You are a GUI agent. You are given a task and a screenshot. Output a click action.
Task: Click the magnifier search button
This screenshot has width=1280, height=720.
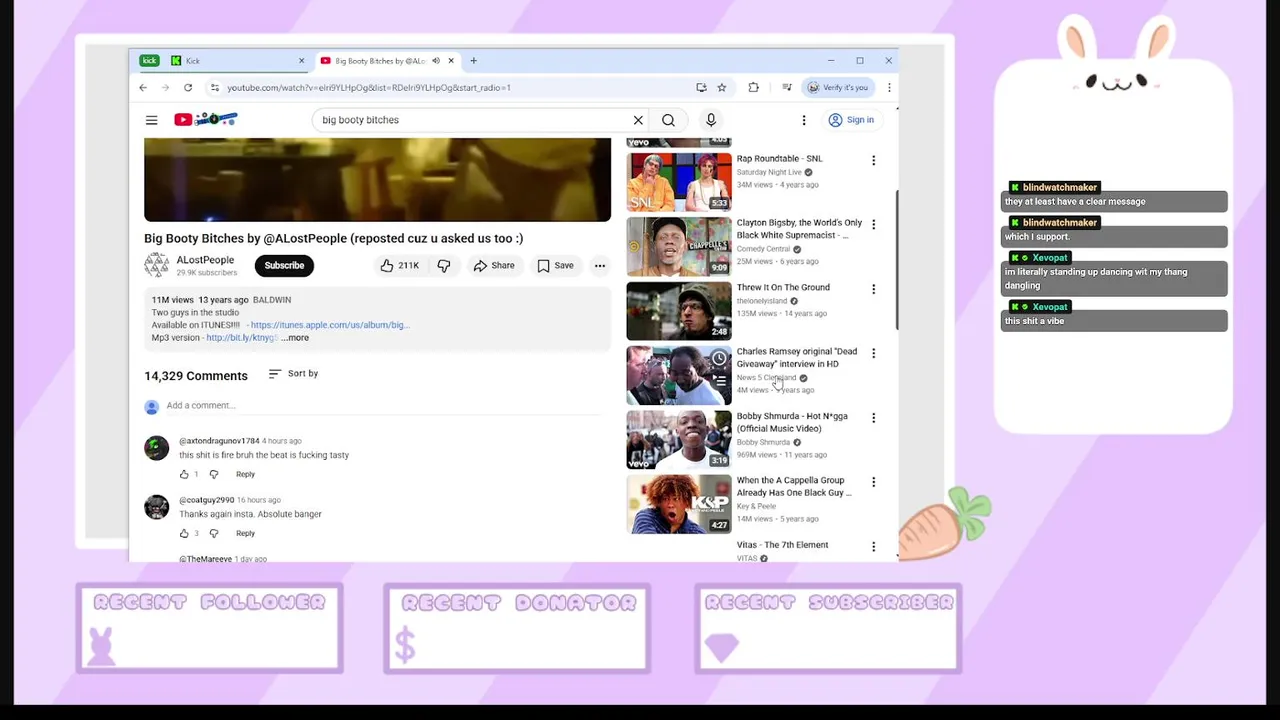tap(668, 120)
